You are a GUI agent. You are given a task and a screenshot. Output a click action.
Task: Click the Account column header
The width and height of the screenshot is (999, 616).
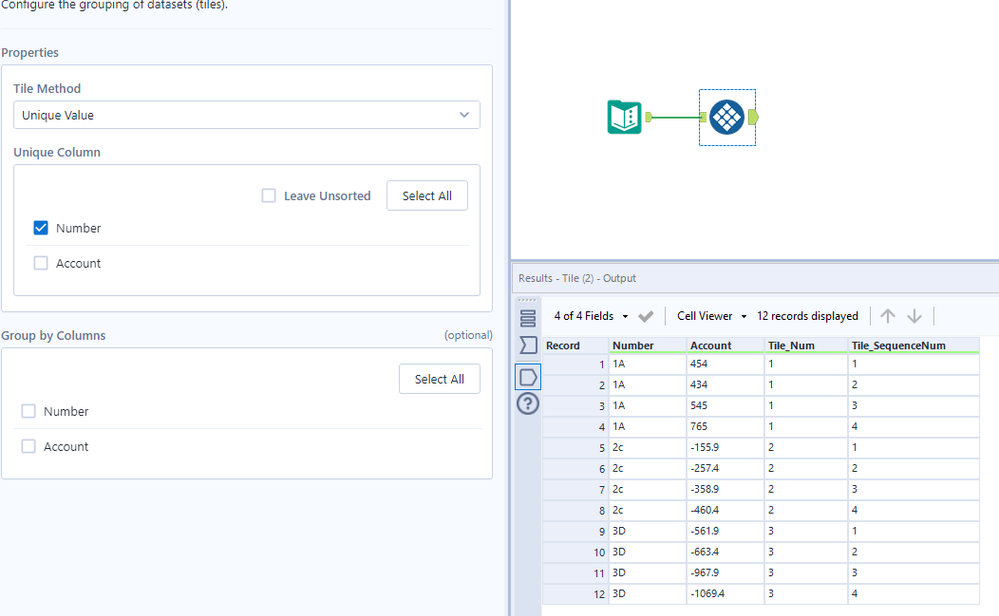725,345
